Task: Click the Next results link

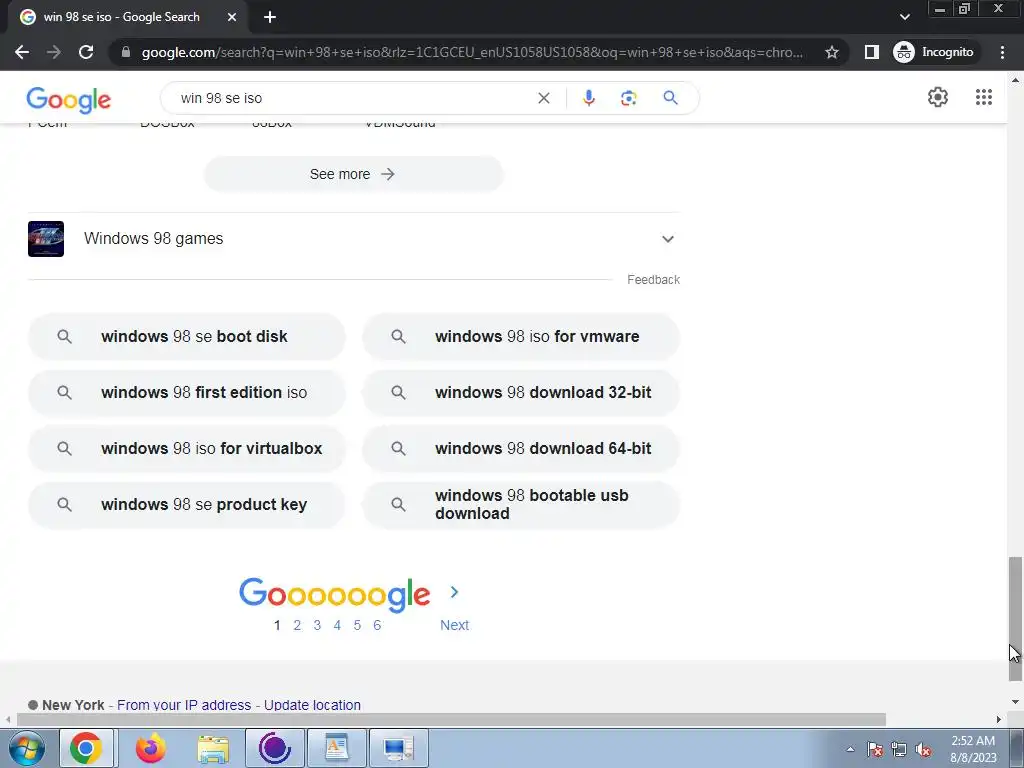Action: tap(455, 625)
